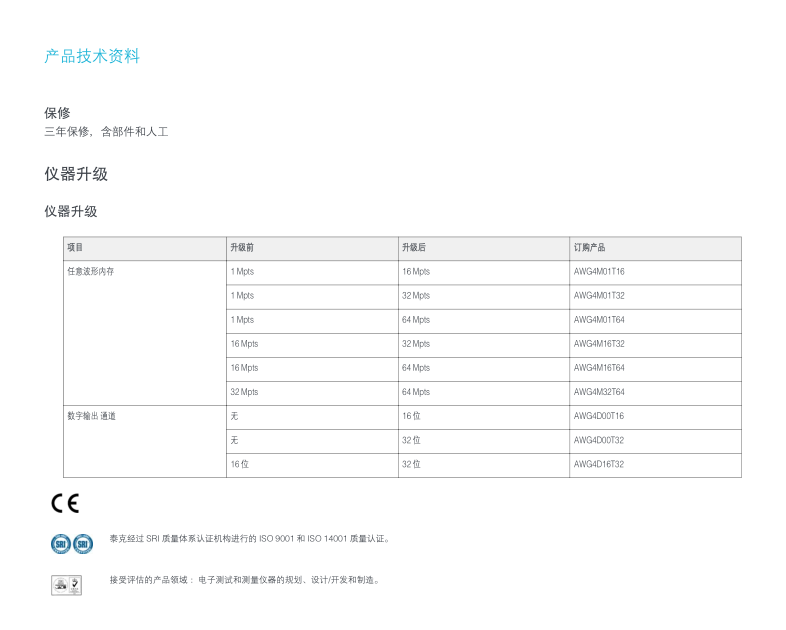The image size is (786, 630).
Task: Select order code AWG4D00T16
Action: (599, 416)
